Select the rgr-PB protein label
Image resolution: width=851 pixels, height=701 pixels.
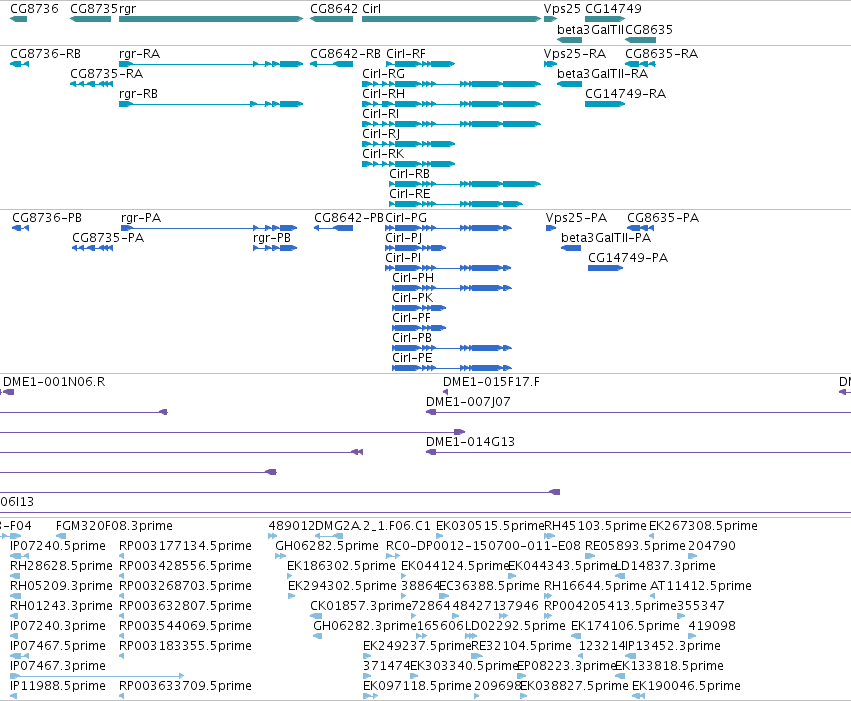(272, 238)
